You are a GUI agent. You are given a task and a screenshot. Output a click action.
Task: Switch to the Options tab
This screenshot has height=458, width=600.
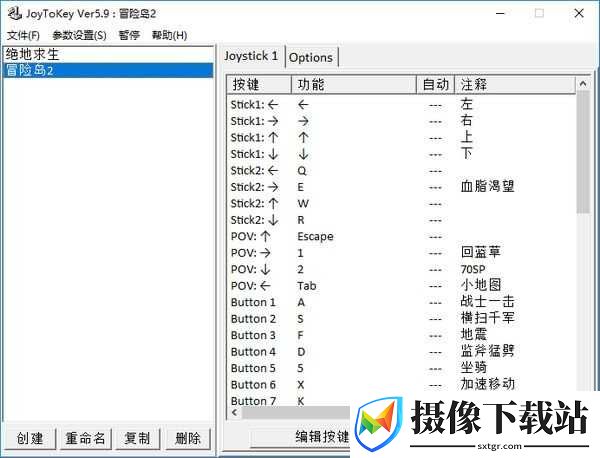[x=311, y=58]
